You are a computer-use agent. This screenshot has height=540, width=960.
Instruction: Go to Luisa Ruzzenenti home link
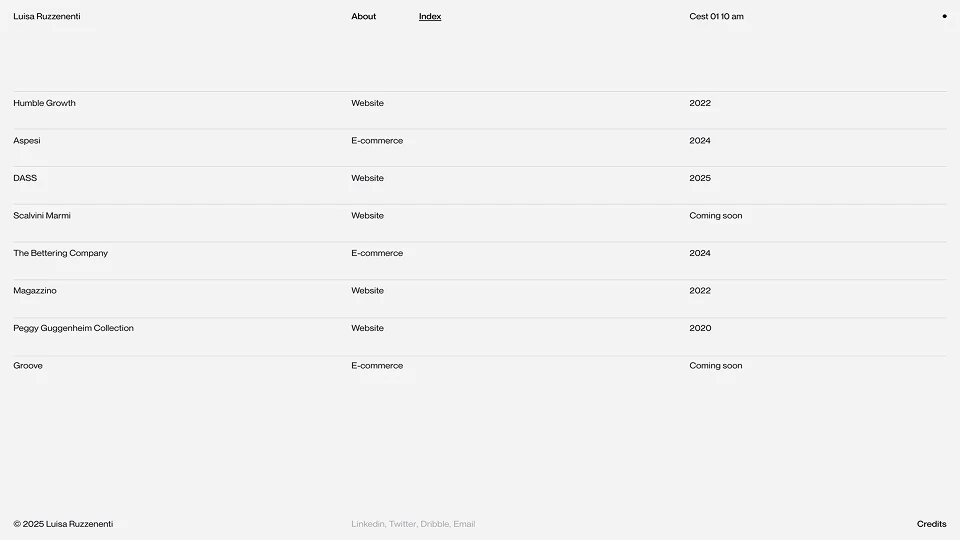47,16
